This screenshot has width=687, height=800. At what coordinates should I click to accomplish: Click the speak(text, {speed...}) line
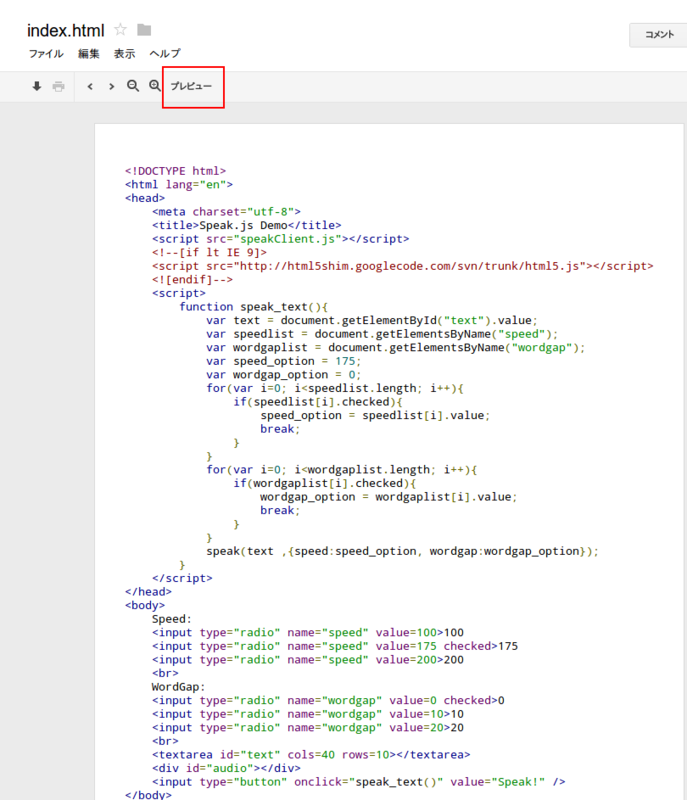click(x=402, y=552)
